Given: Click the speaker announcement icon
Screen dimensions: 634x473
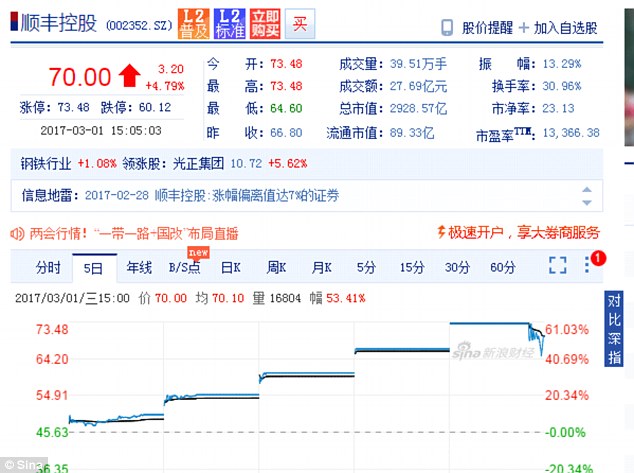Looking at the screenshot, I should 15,233.
